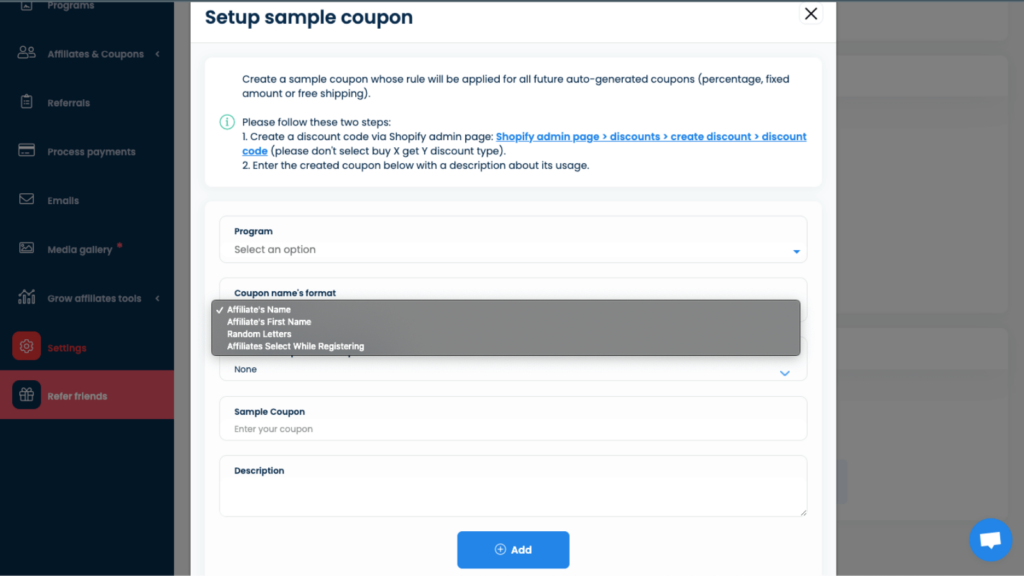Expand the Program select dropdown
The height and width of the screenshot is (576, 1024).
click(x=513, y=240)
